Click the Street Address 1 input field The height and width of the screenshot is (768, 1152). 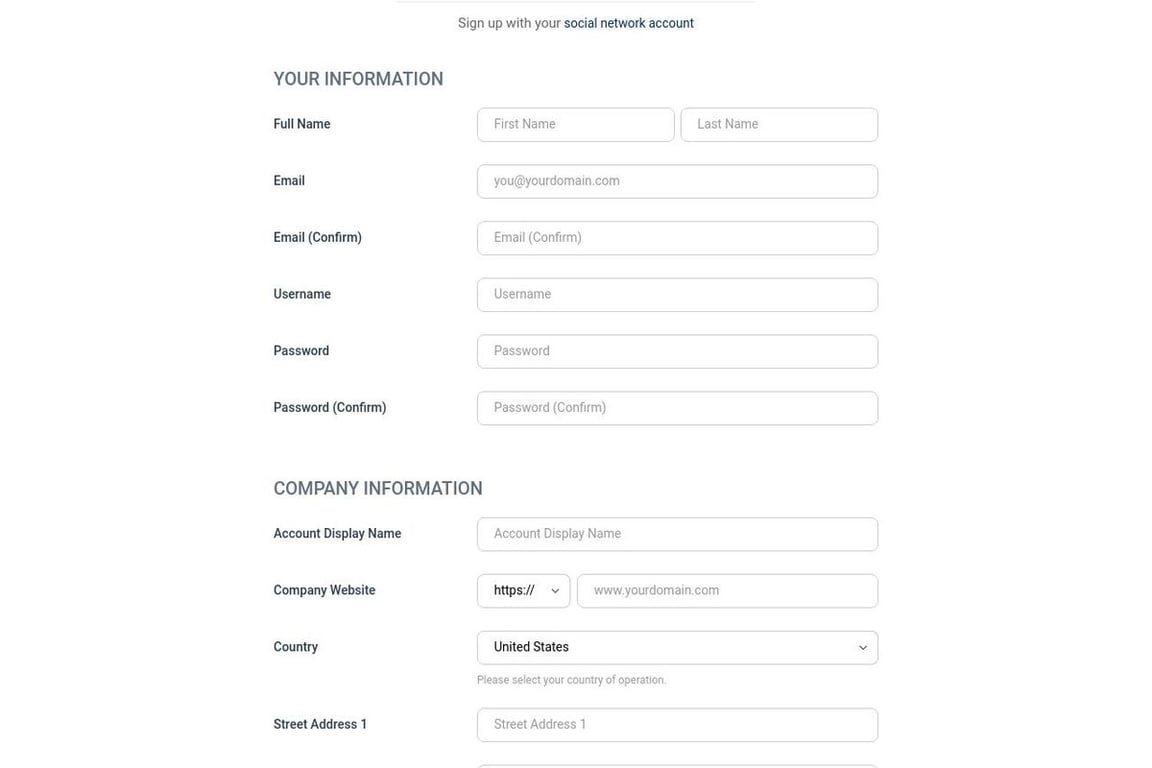[x=677, y=725]
